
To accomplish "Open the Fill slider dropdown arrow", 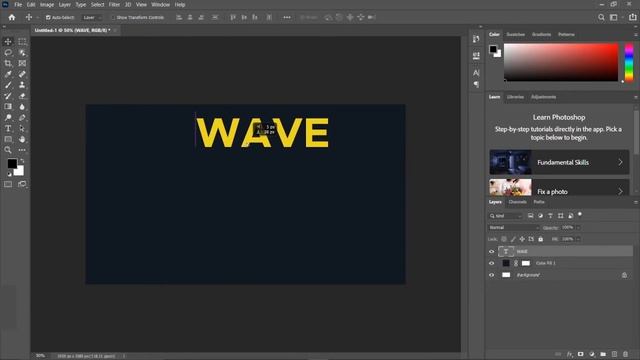I will 578,239.
